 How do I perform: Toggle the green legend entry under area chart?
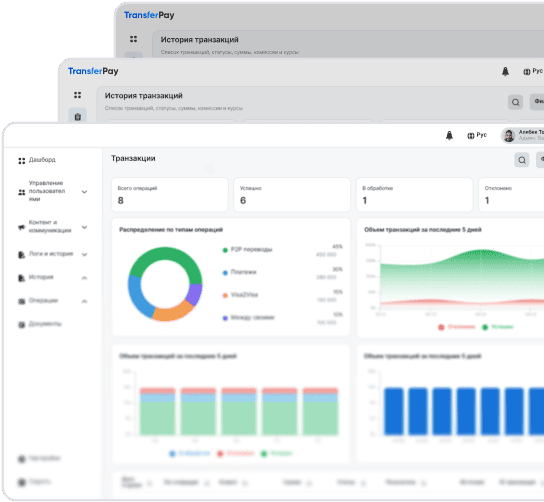click(498, 327)
